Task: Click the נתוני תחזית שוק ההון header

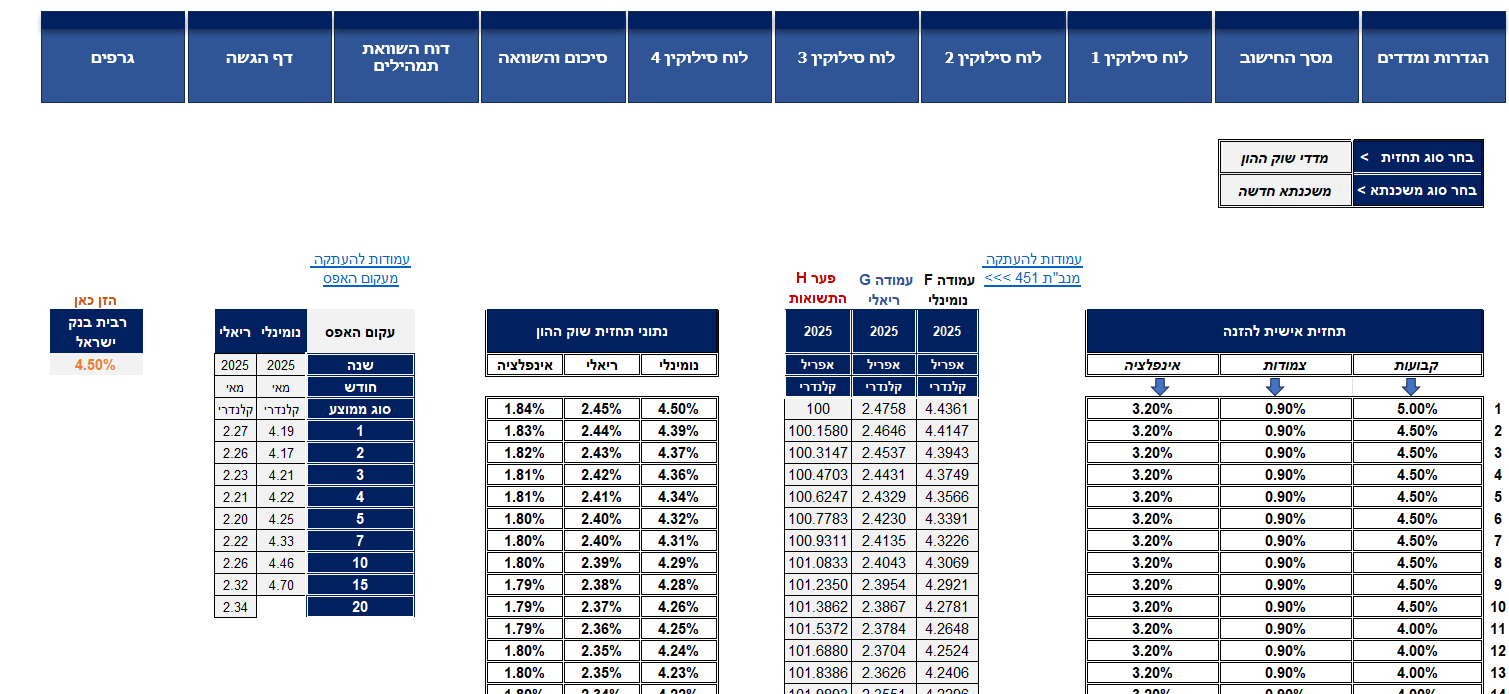Action: (x=602, y=331)
